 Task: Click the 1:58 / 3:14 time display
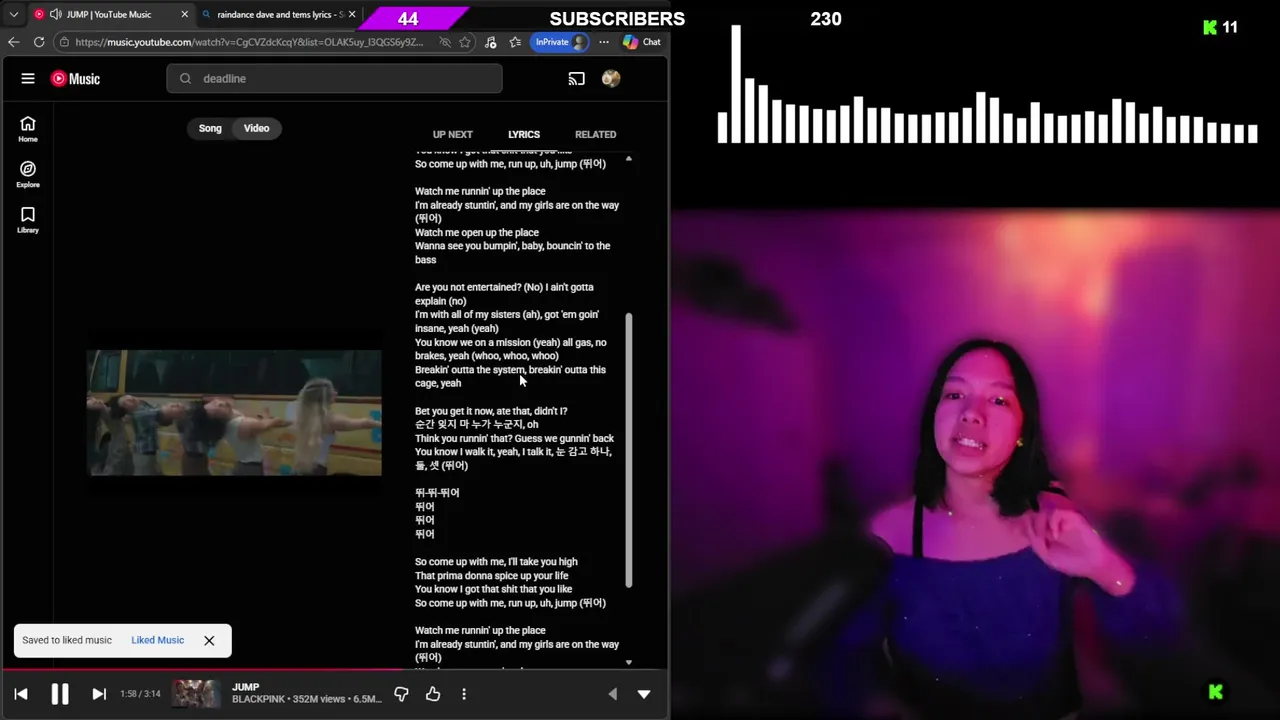tap(140, 694)
